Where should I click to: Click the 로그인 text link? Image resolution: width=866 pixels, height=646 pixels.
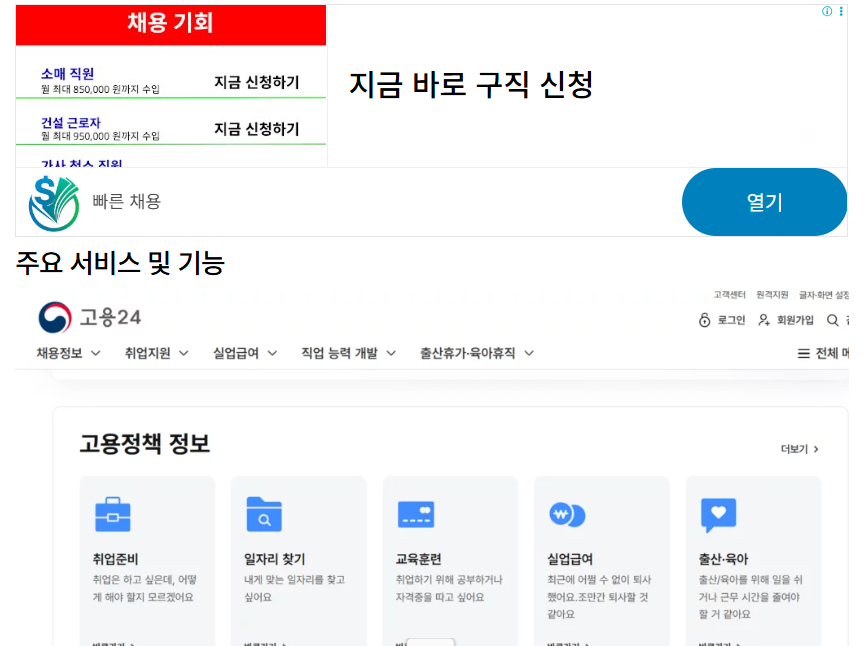tap(731, 320)
